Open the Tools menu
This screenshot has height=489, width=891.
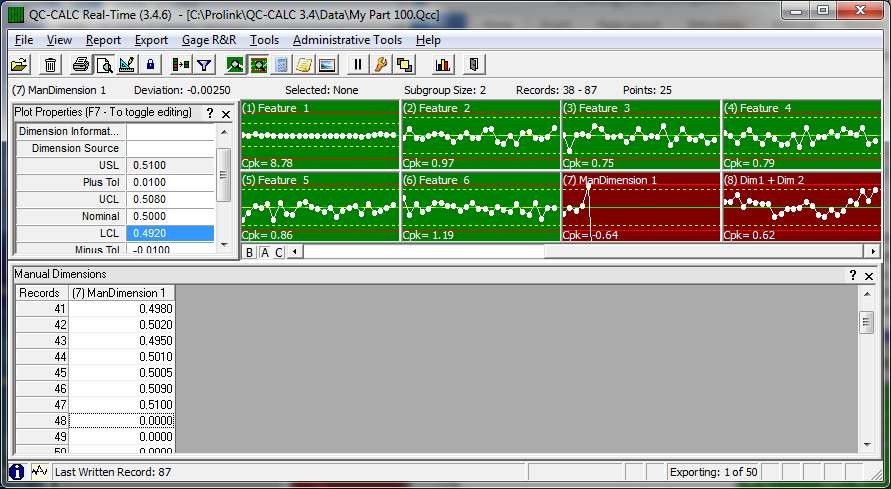264,40
